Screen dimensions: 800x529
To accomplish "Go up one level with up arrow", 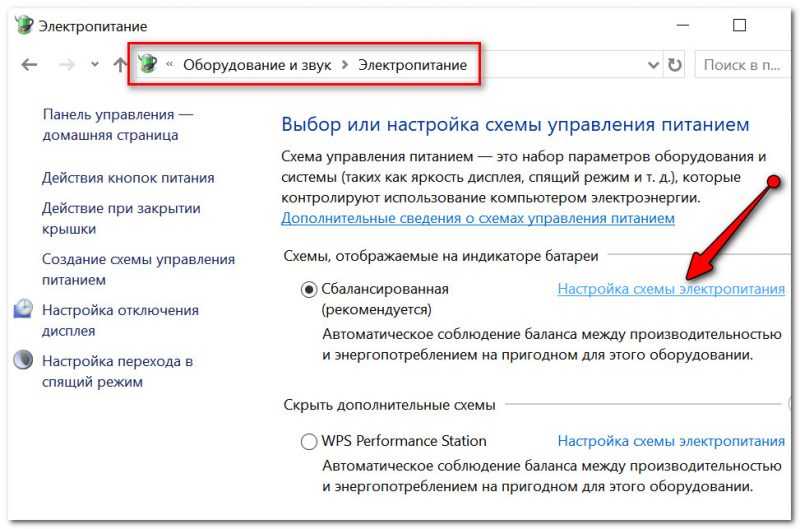I will [x=120, y=65].
